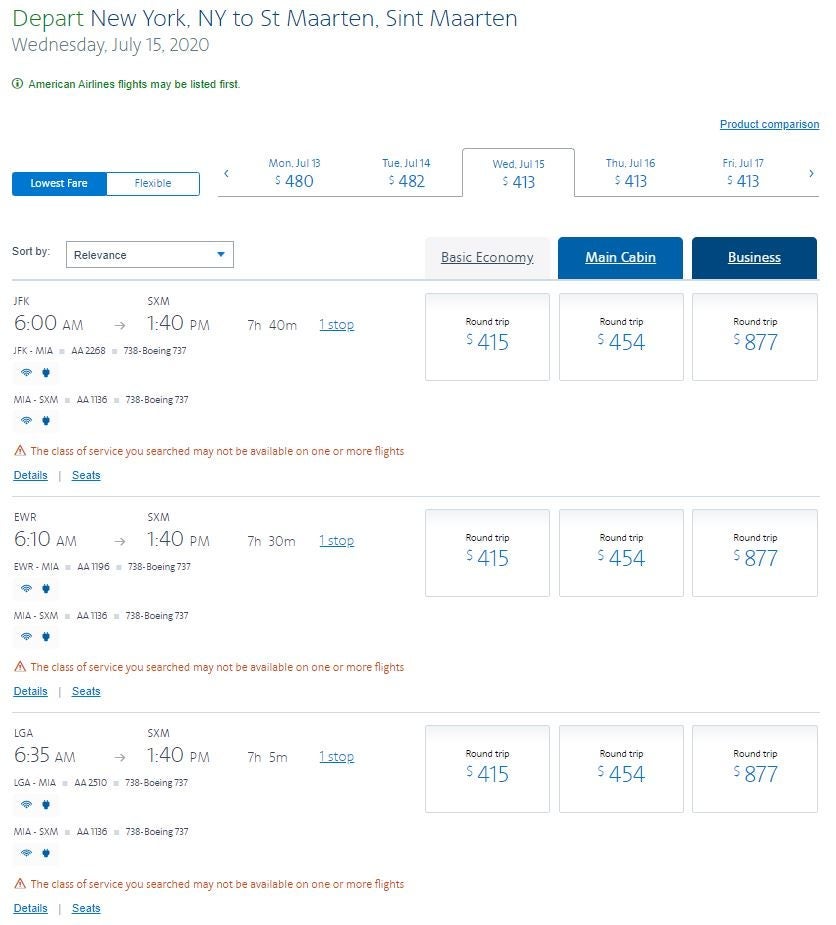Click info icon beside American Airlines notice
The width and height of the screenshot is (836, 925).
point(17,84)
